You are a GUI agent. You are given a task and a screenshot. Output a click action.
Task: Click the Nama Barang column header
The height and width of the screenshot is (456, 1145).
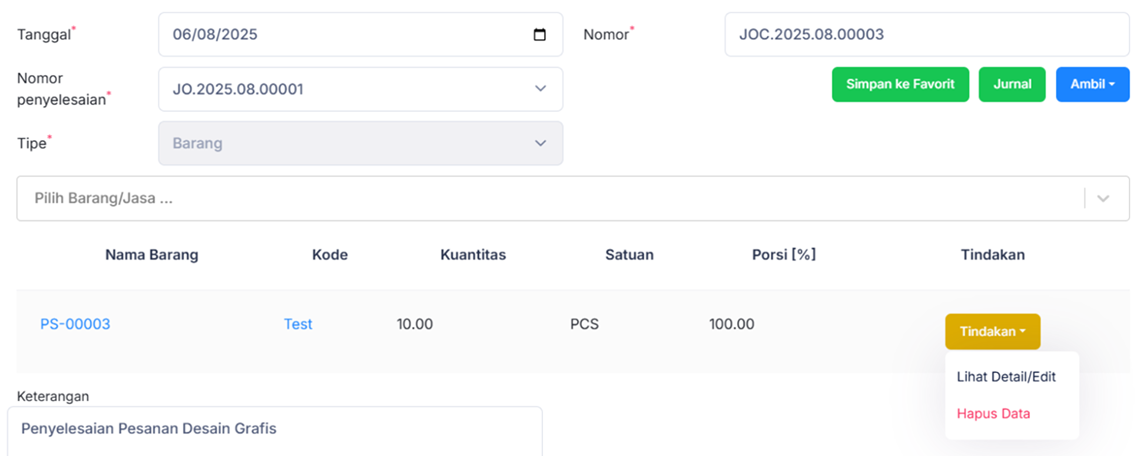tap(152, 255)
